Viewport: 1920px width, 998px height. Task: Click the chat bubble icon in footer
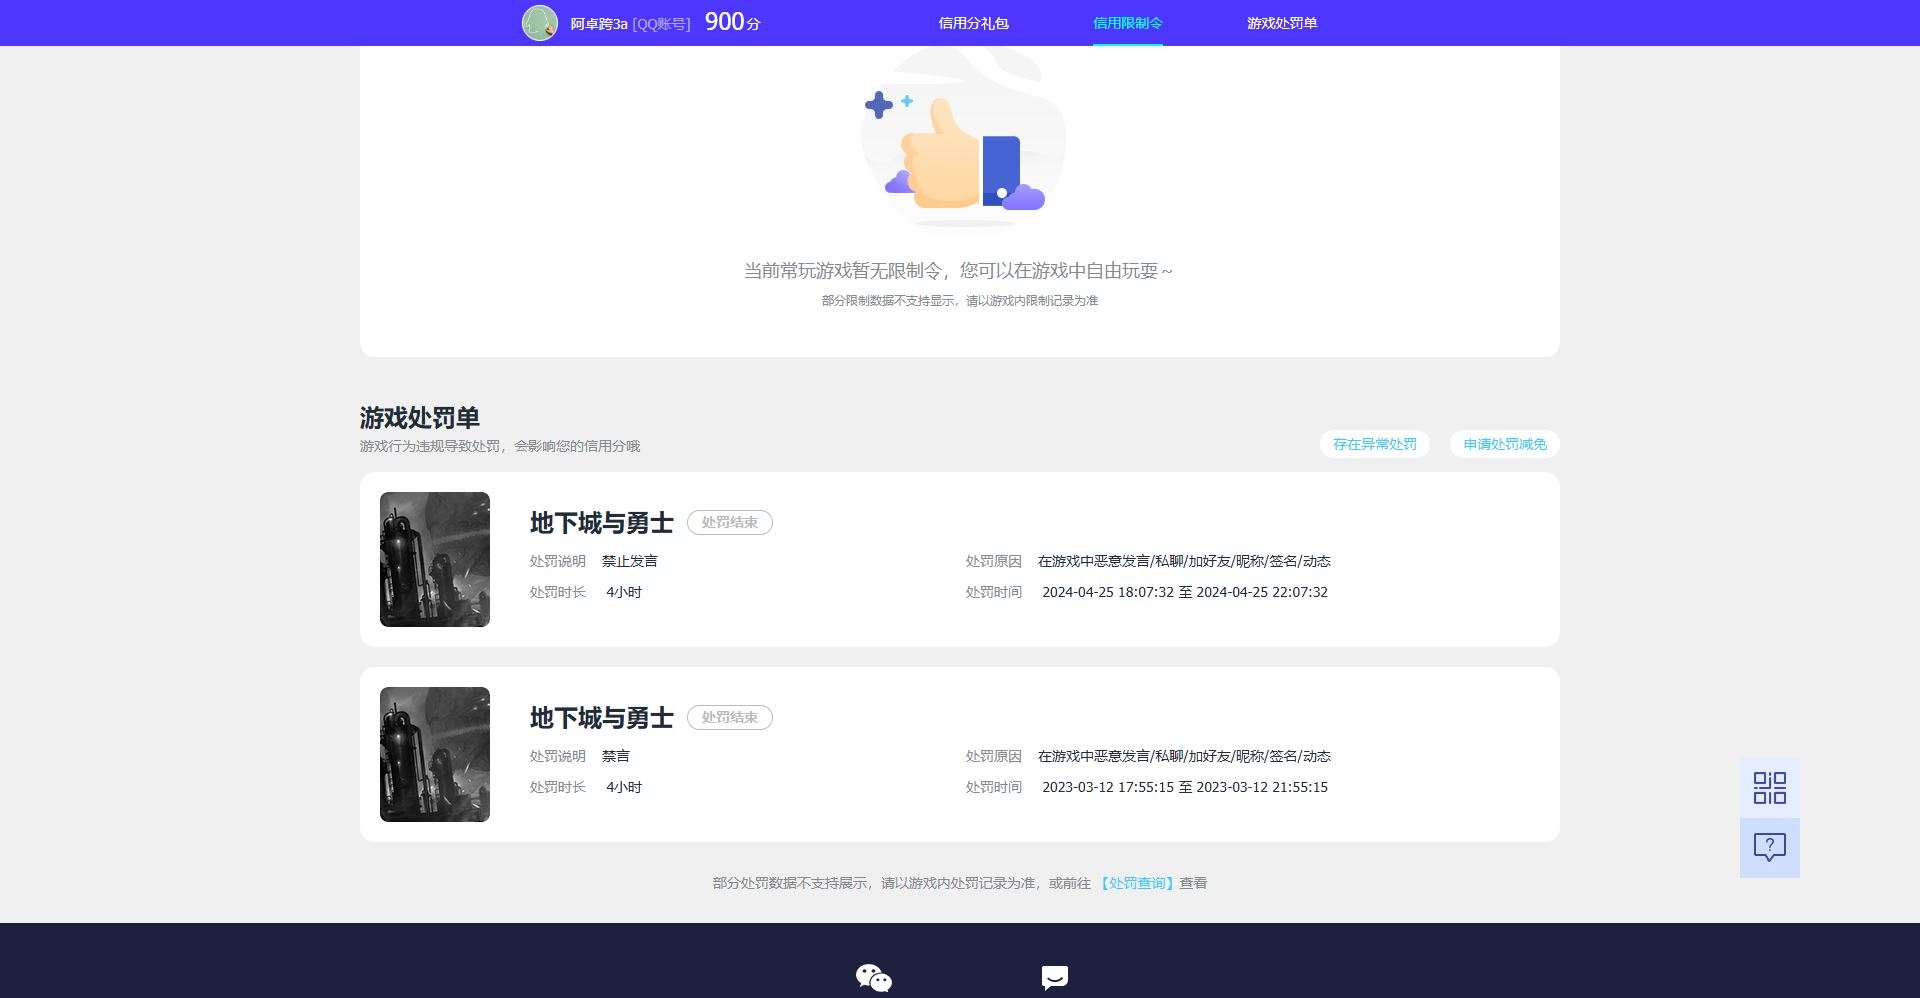coord(1054,978)
